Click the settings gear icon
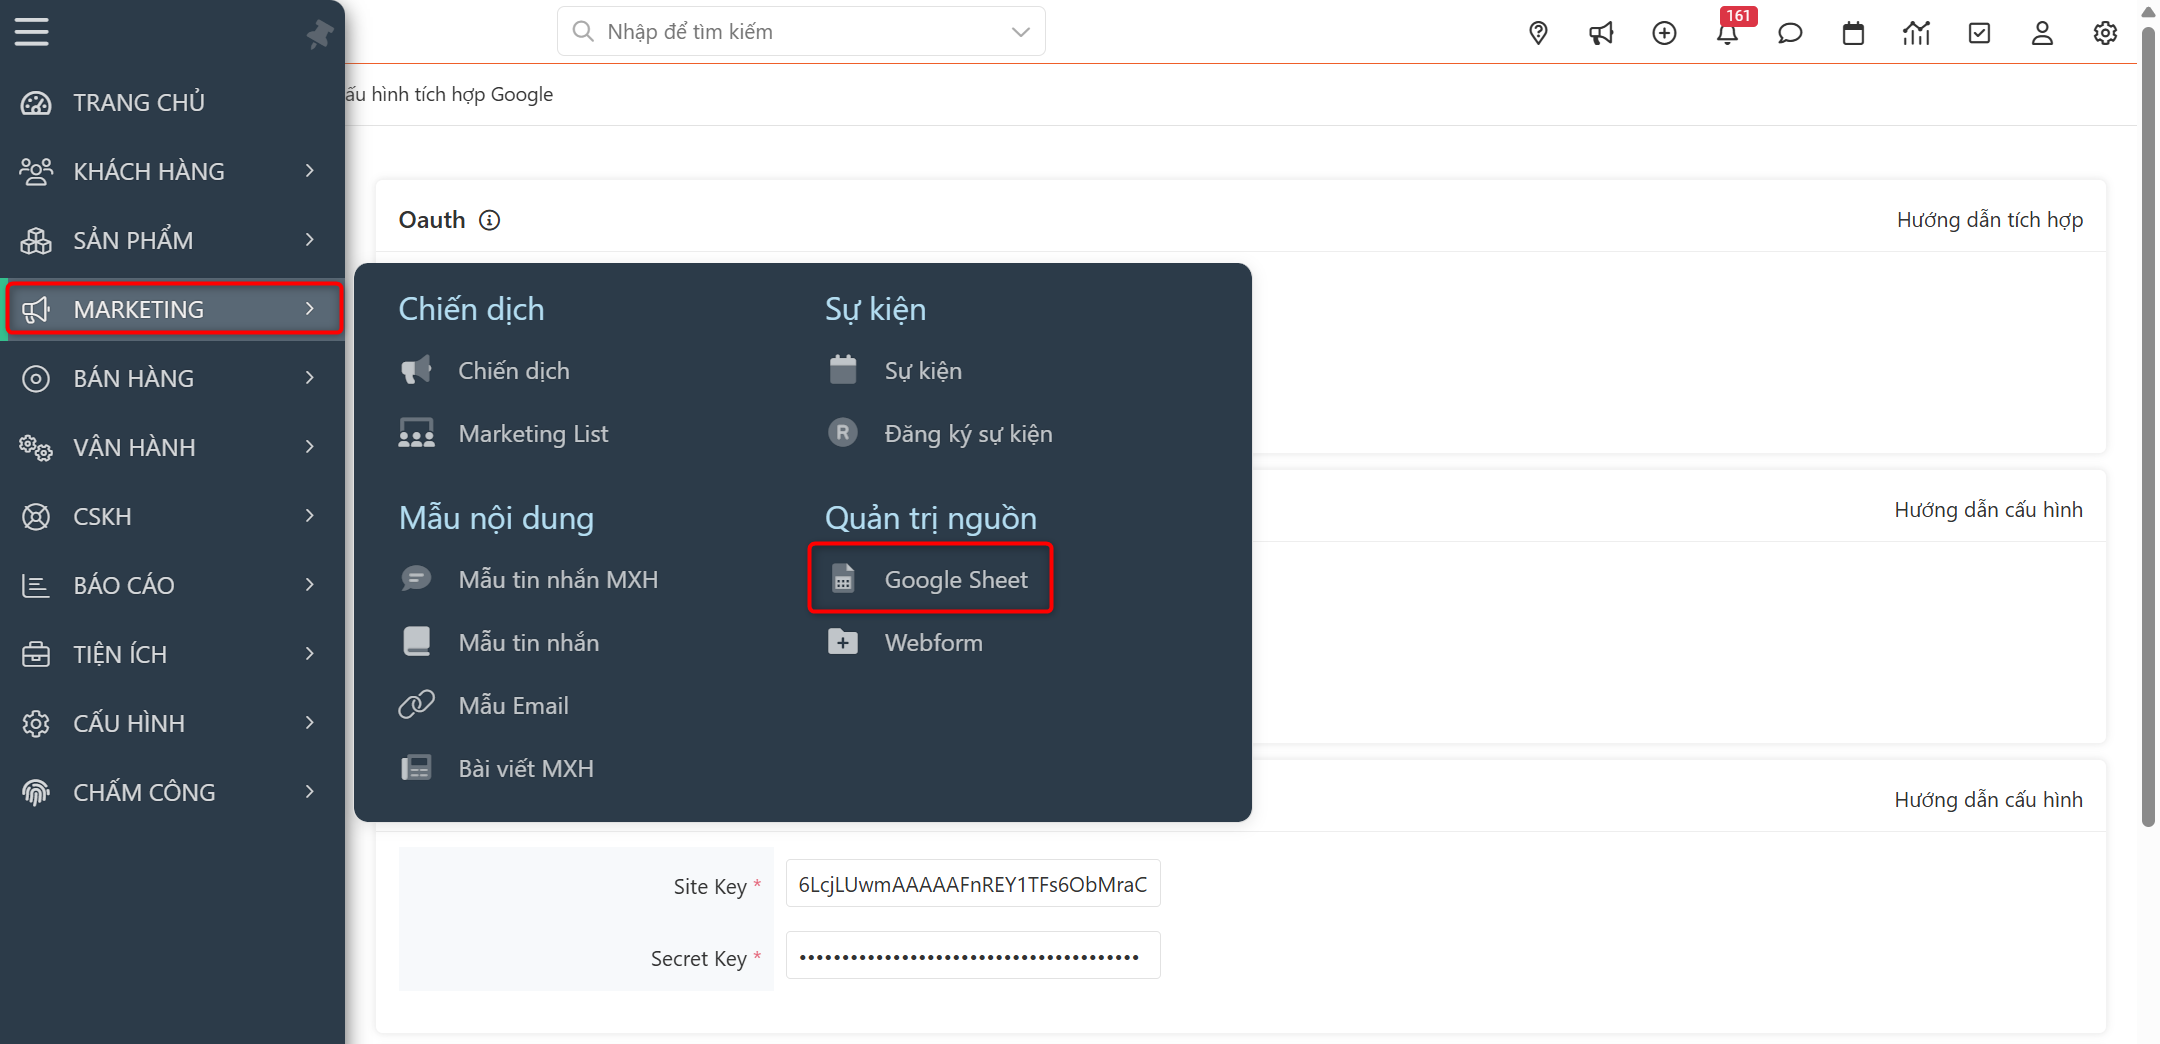Image resolution: width=2160 pixels, height=1044 pixels. (x=2105, y=33)
